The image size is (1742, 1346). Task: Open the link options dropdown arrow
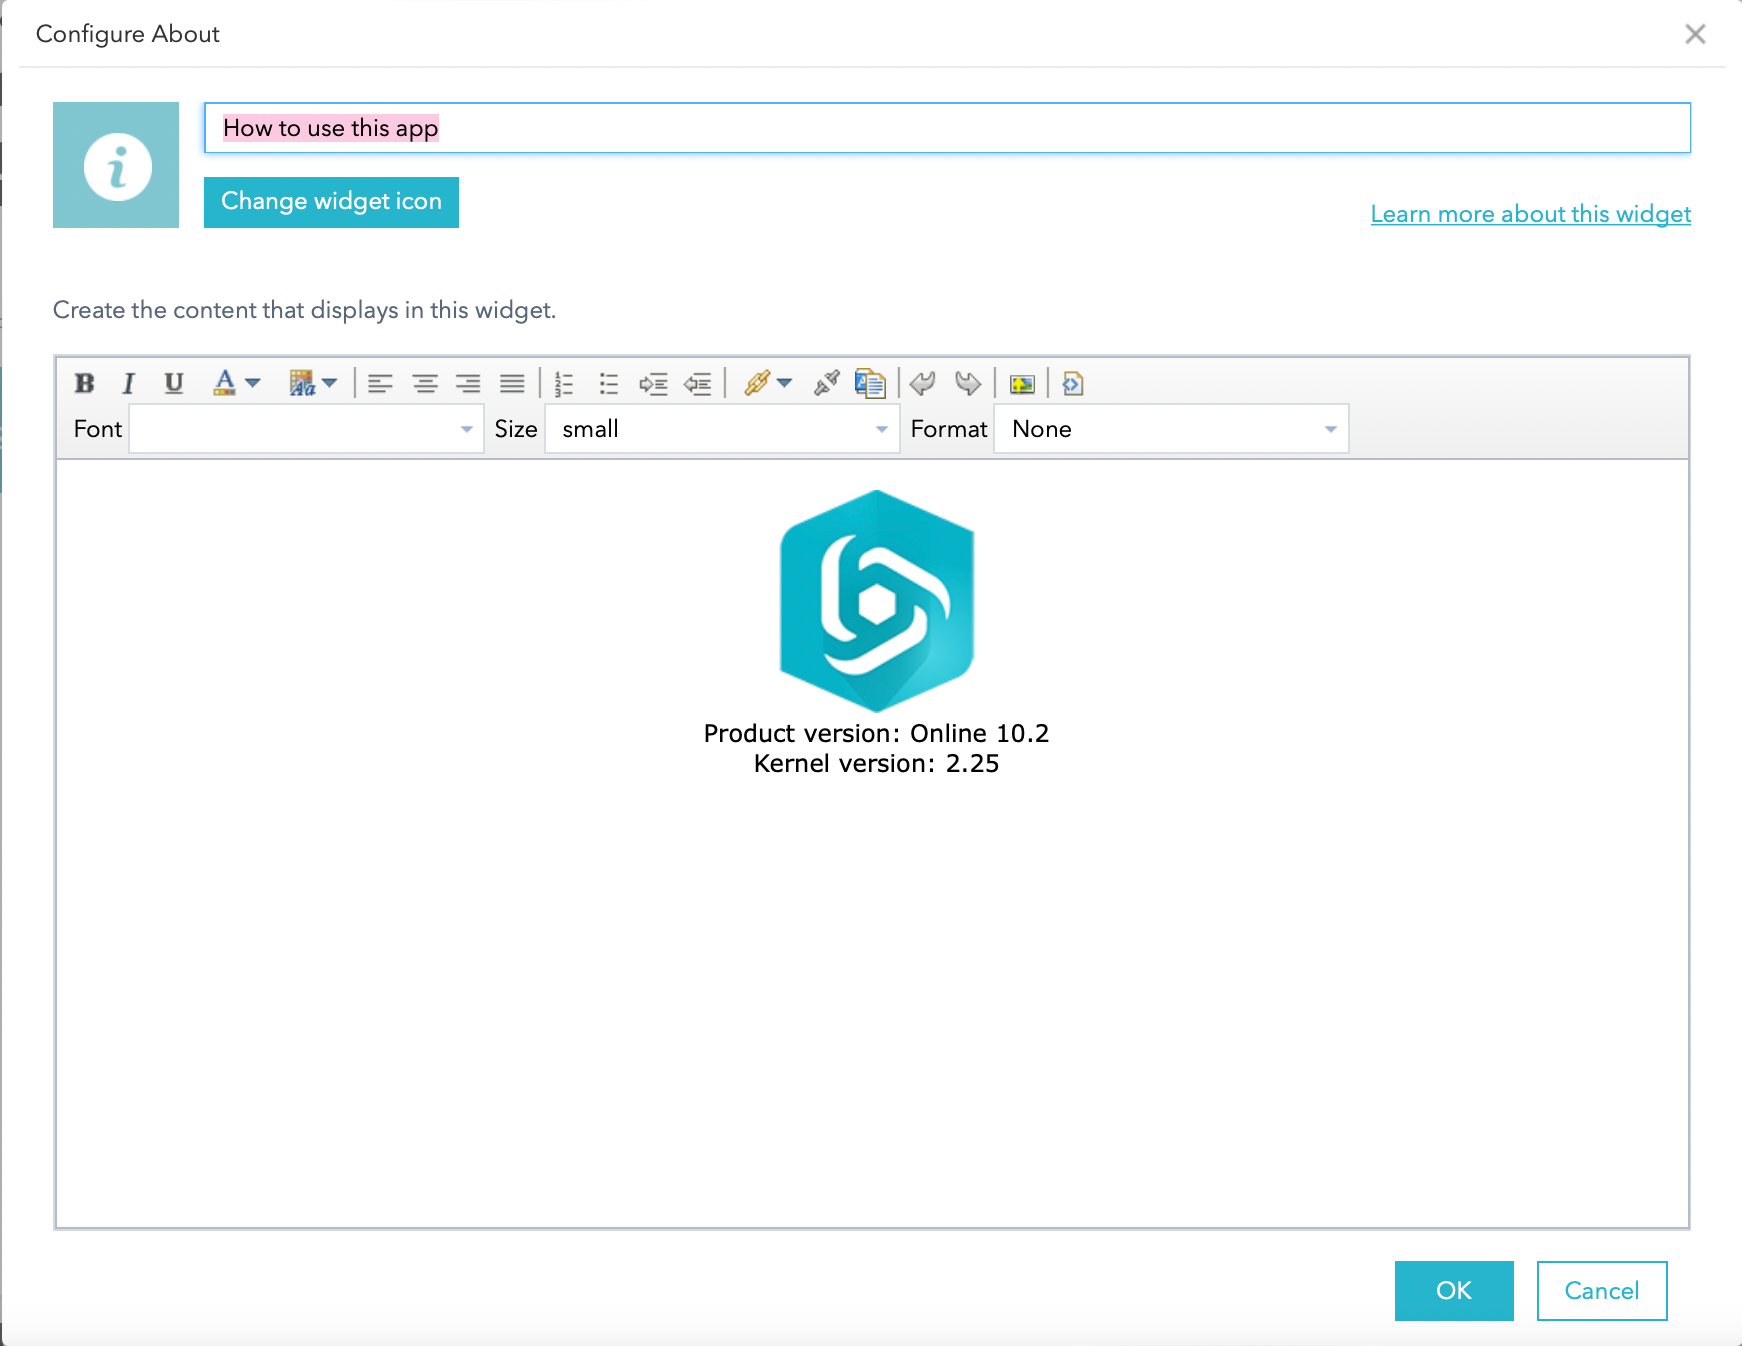pos(785,383)
